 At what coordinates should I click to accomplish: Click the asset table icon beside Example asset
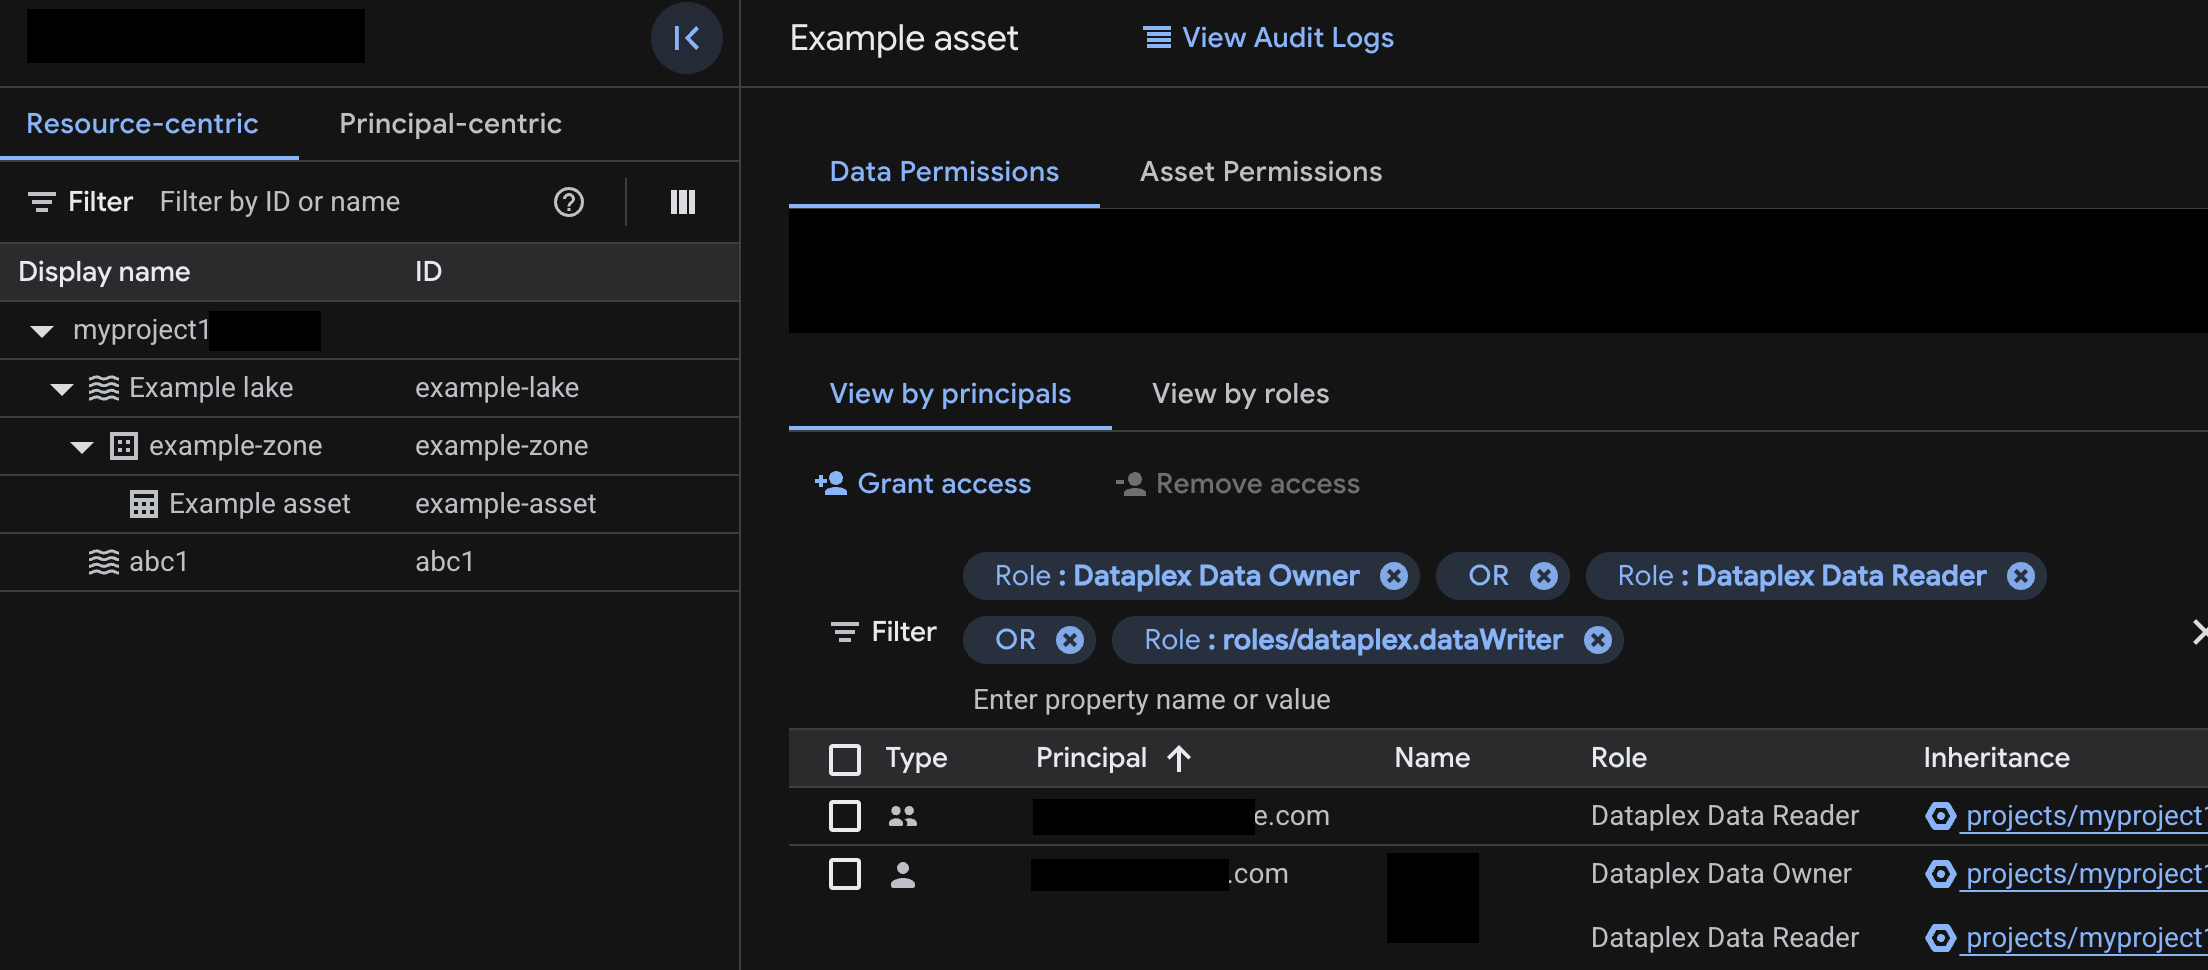[x=142, y=504]
